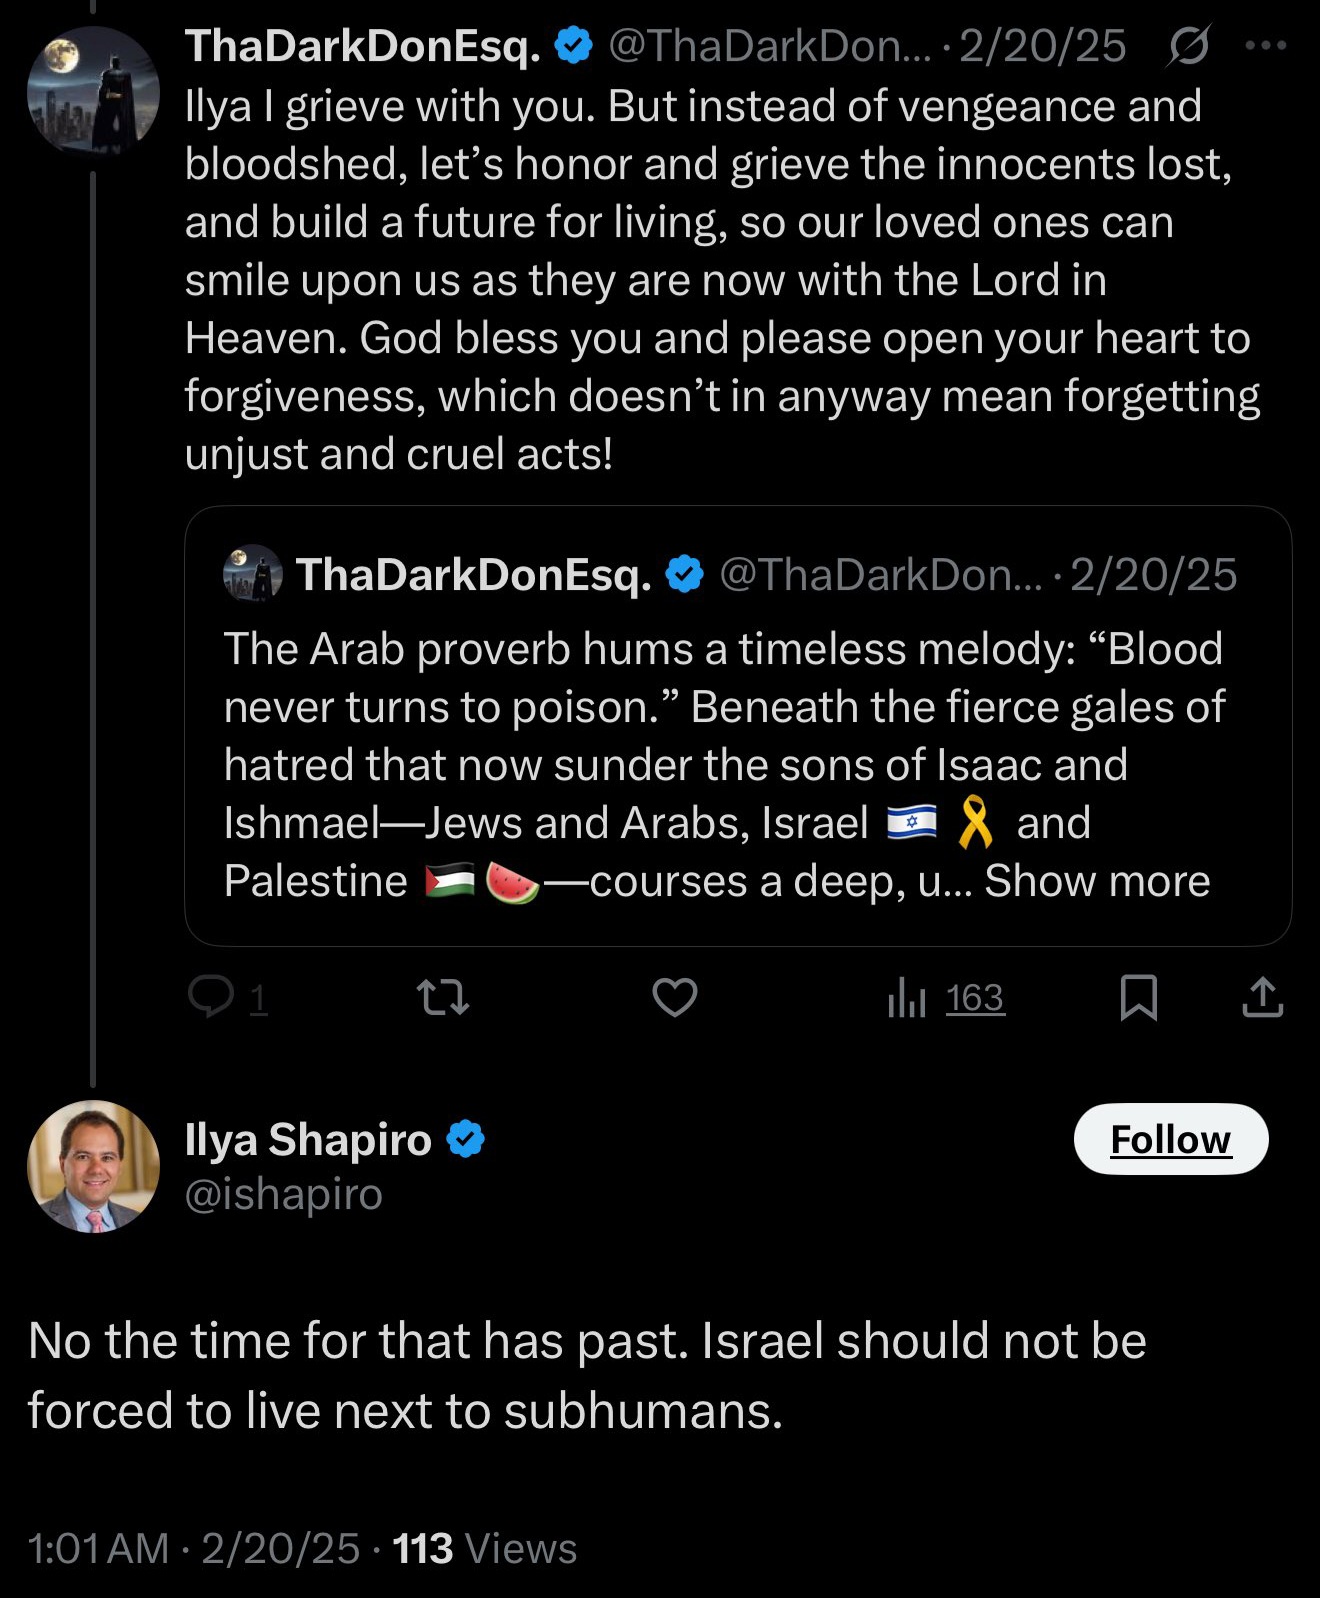The image size is (1320, 1598).
Task: Bookmark the tweet with the bookmark icon
Action: coord(1139,997)
